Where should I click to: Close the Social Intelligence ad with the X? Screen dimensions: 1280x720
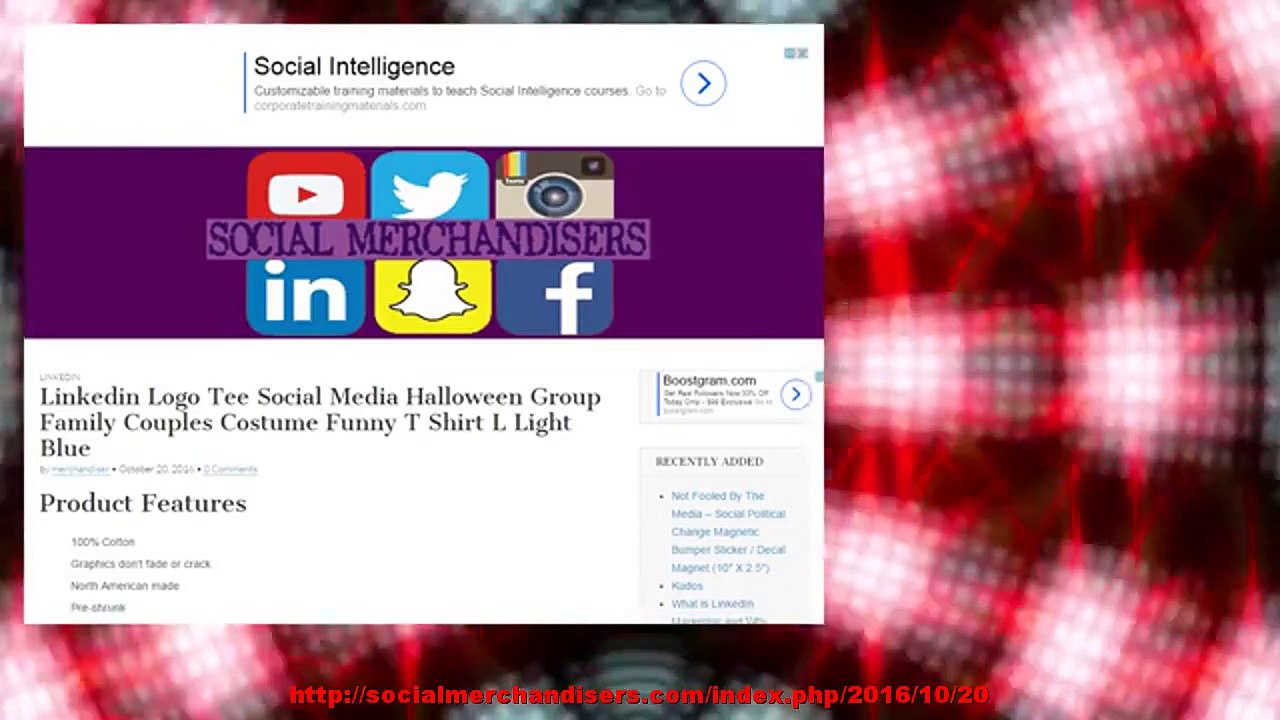coord(802,53)
